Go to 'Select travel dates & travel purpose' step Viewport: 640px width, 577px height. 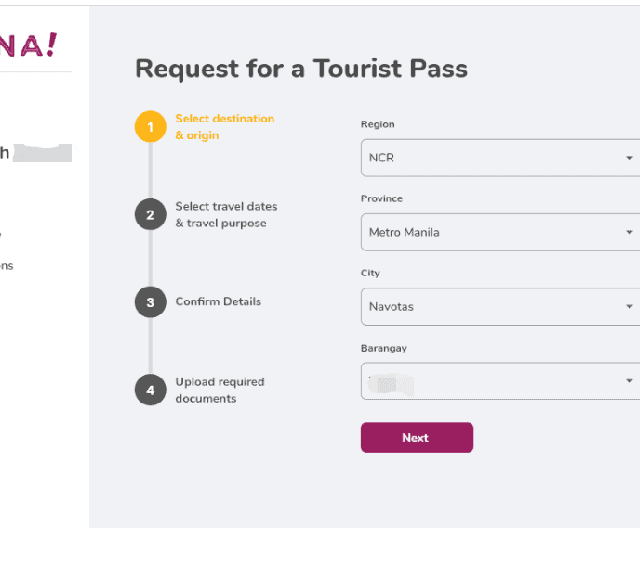[x=226, y=215]
